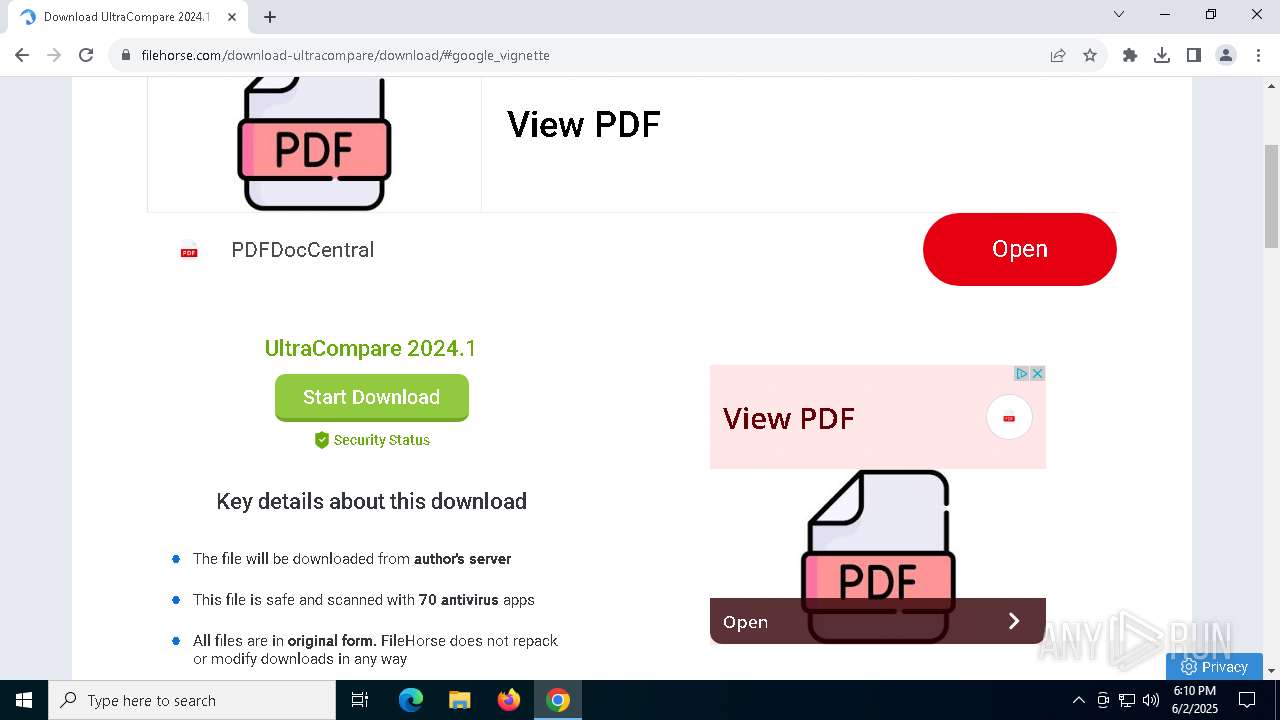The height and width of the screenshot is (720, 1280).
Task: Click the round PDF icon in side ad
Action: tap(1009, 418)
